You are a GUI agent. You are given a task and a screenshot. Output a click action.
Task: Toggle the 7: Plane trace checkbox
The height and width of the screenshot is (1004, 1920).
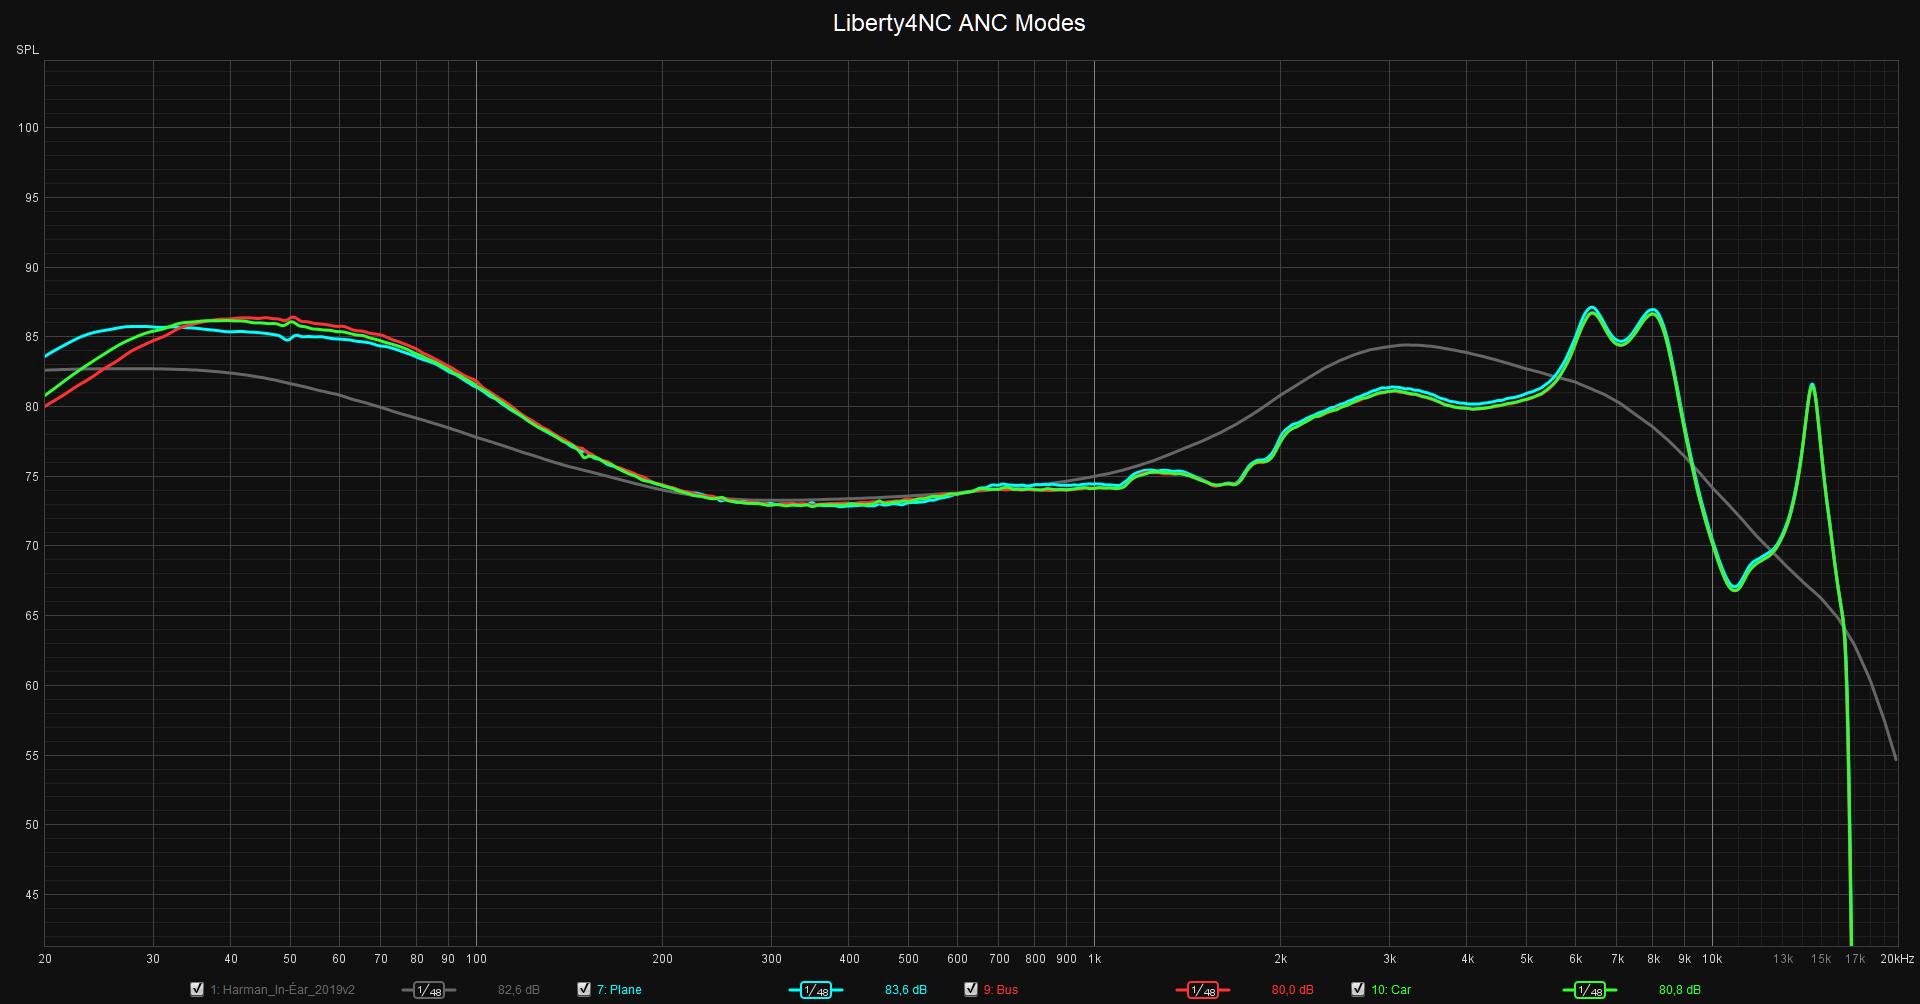tap(584, 989)
